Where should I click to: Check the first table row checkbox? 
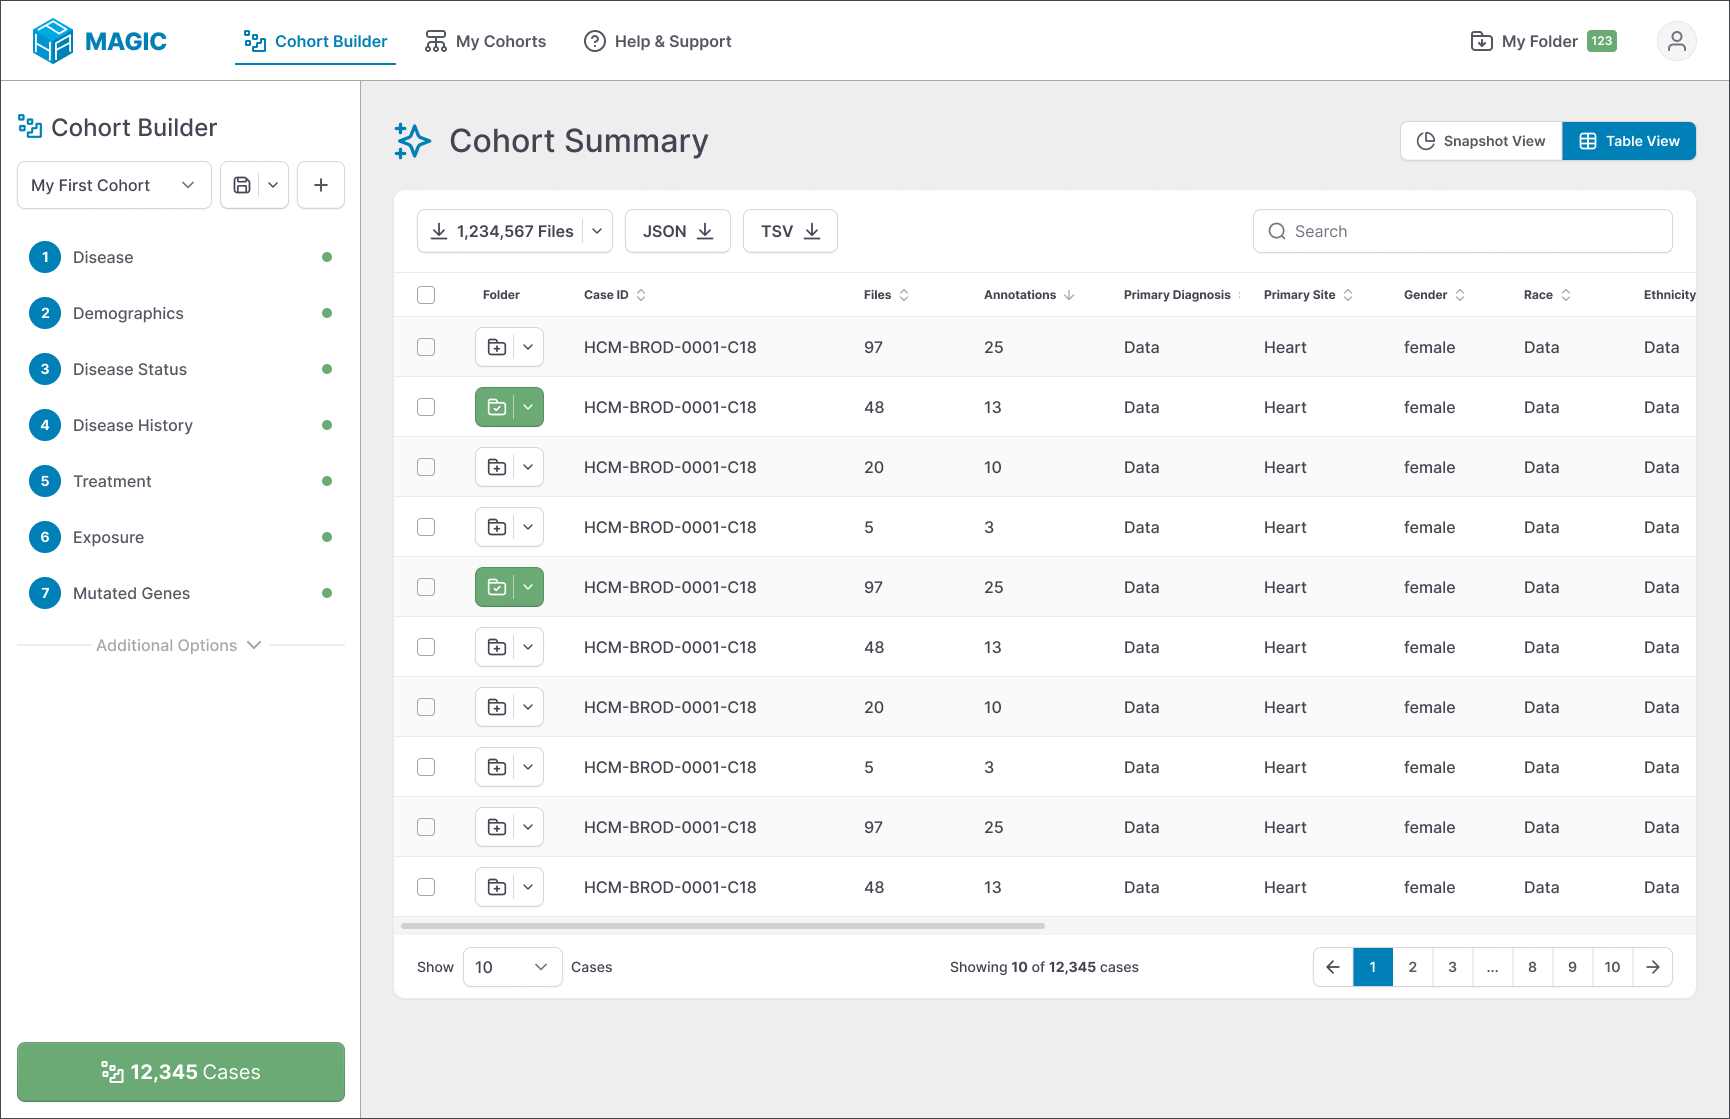tap(426, 347)
